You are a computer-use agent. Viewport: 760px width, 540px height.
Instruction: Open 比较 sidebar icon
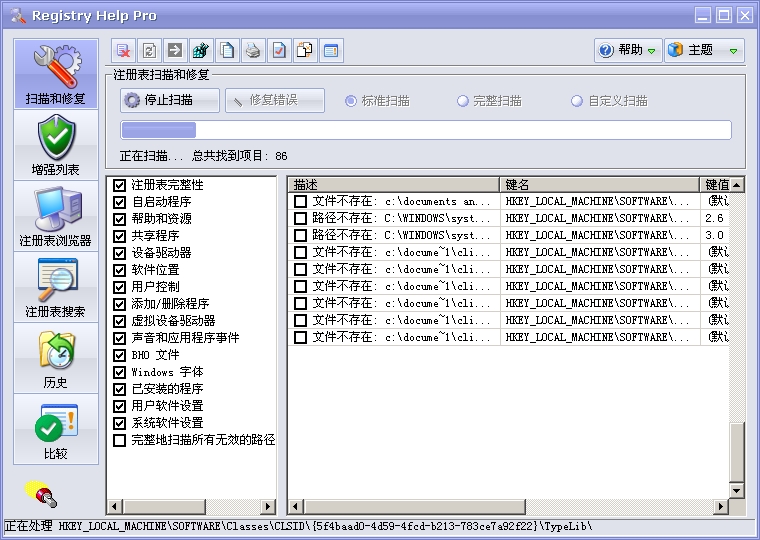coord(56,429)
